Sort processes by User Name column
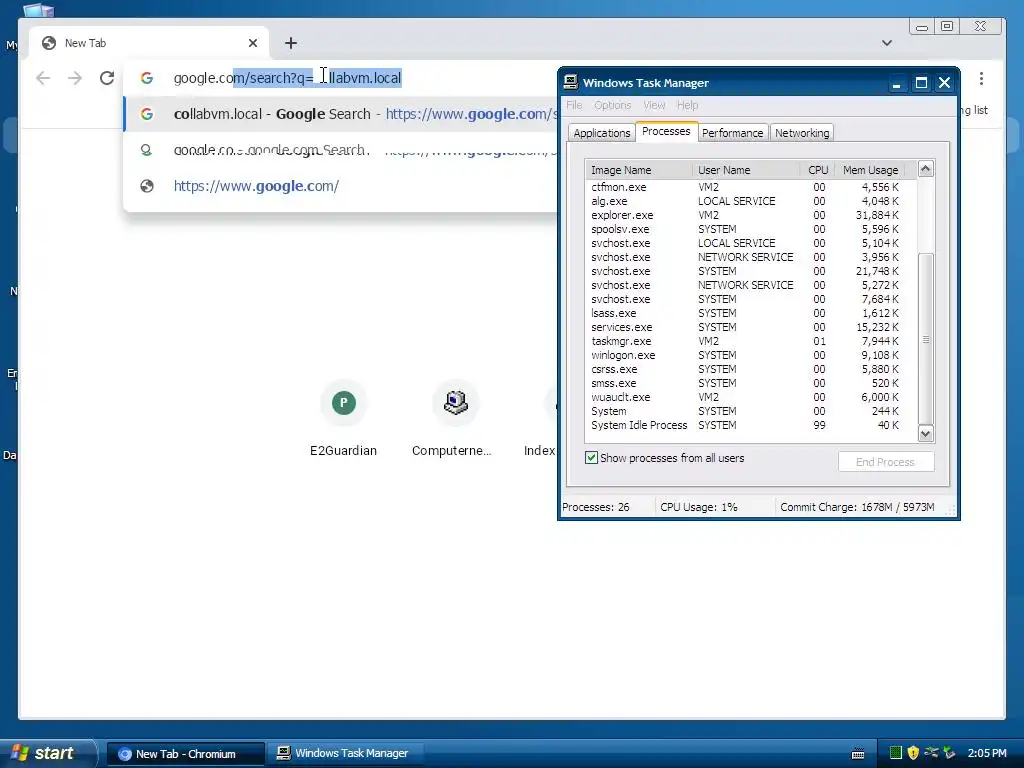The width and height of the screenshot is (1024, 768). click(x=746, y=170)
